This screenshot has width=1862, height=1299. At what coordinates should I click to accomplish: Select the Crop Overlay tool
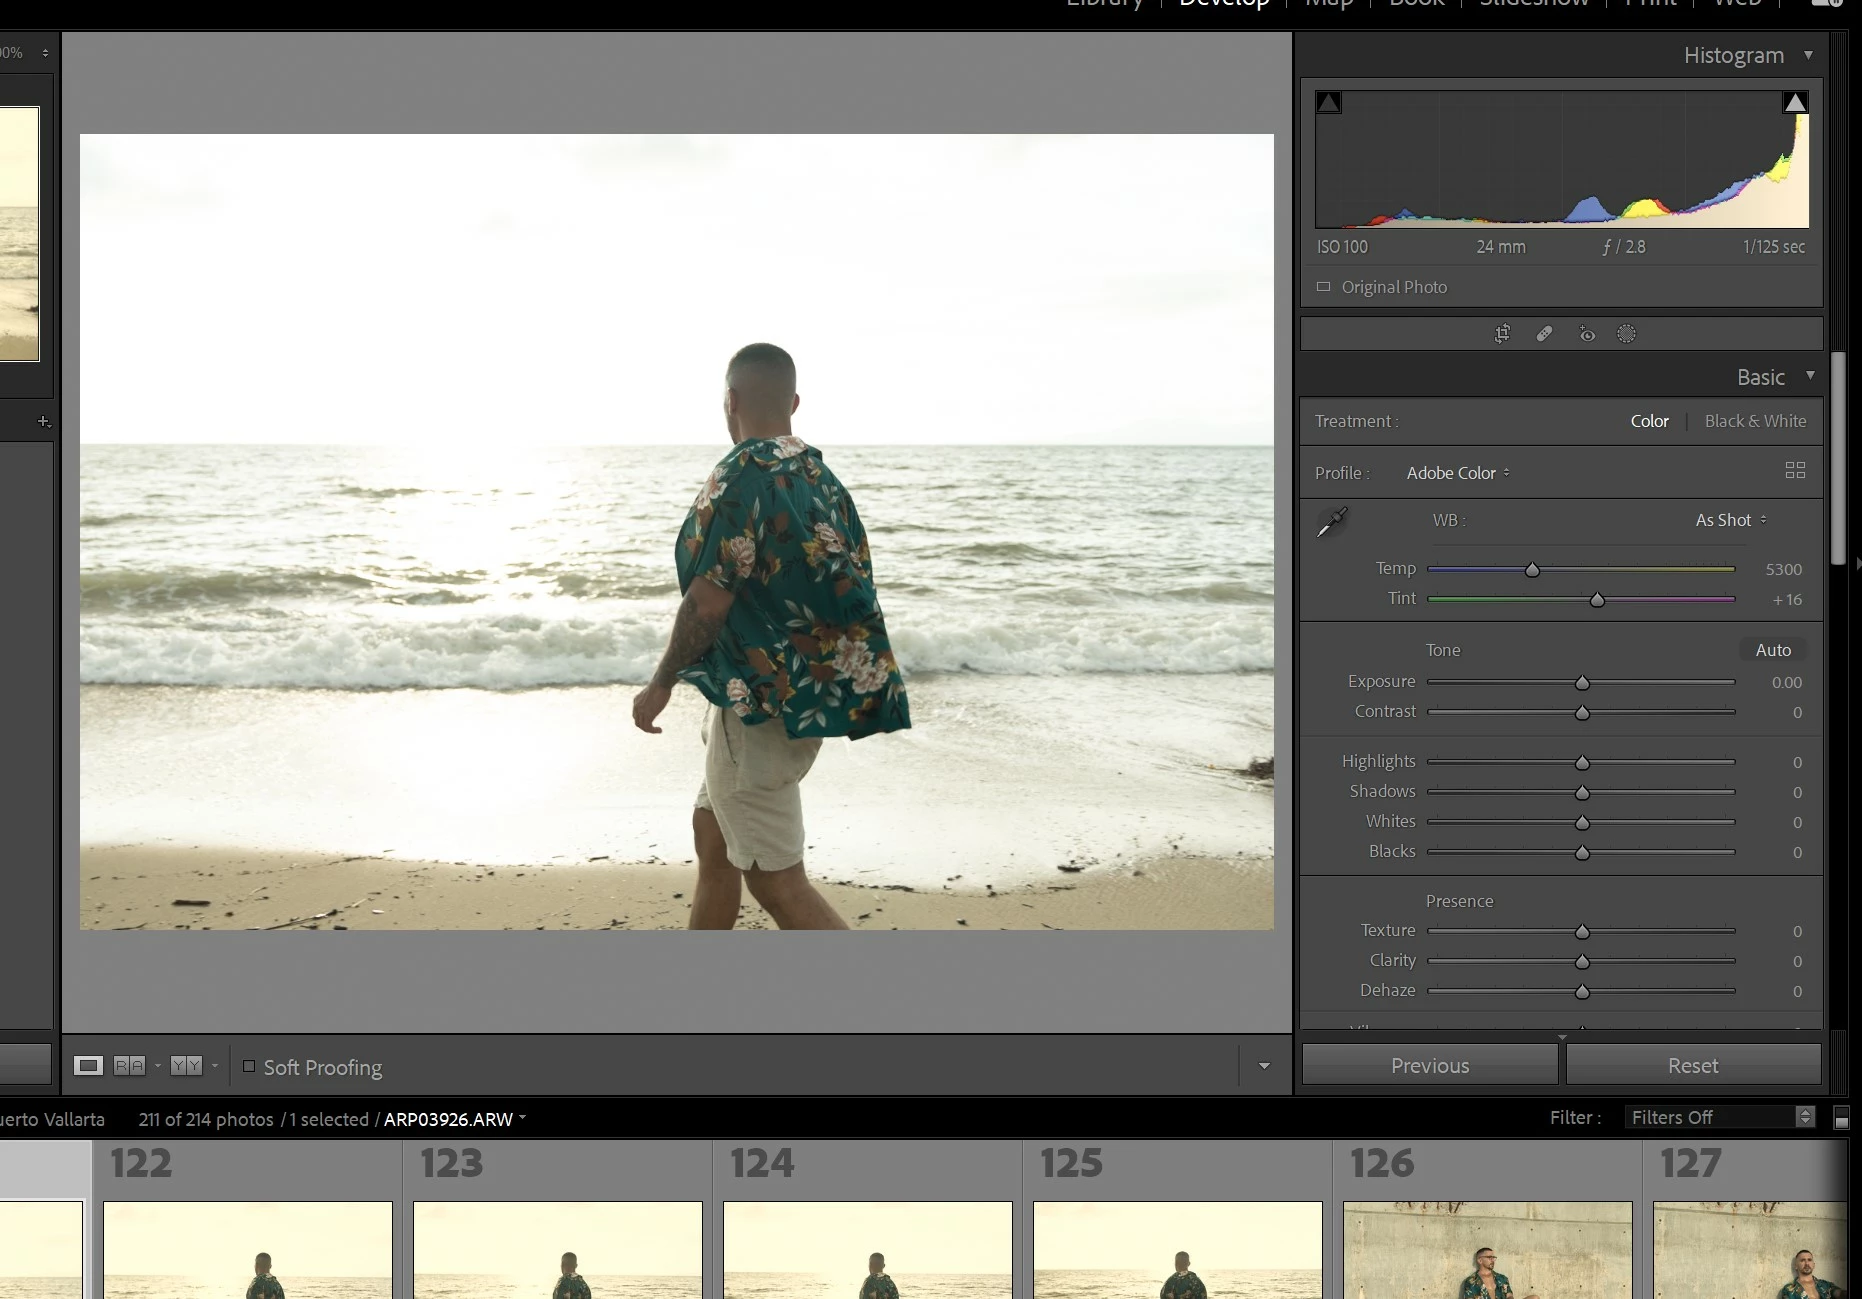coord(1502,334)
